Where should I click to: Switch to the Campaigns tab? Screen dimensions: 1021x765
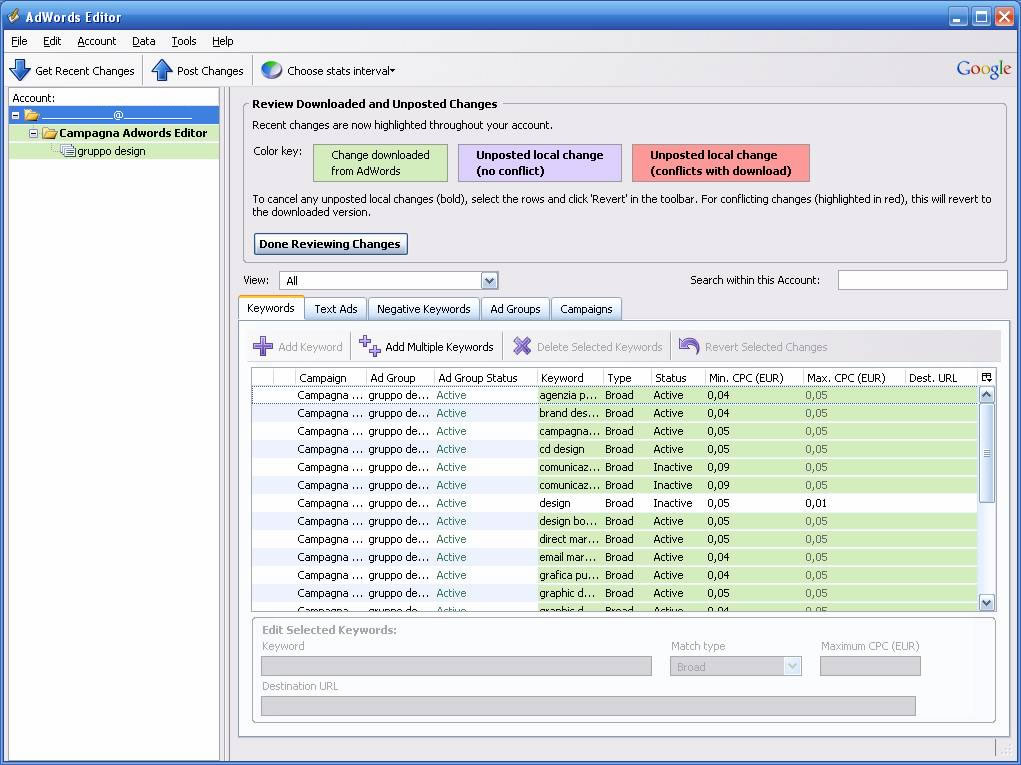586,309
